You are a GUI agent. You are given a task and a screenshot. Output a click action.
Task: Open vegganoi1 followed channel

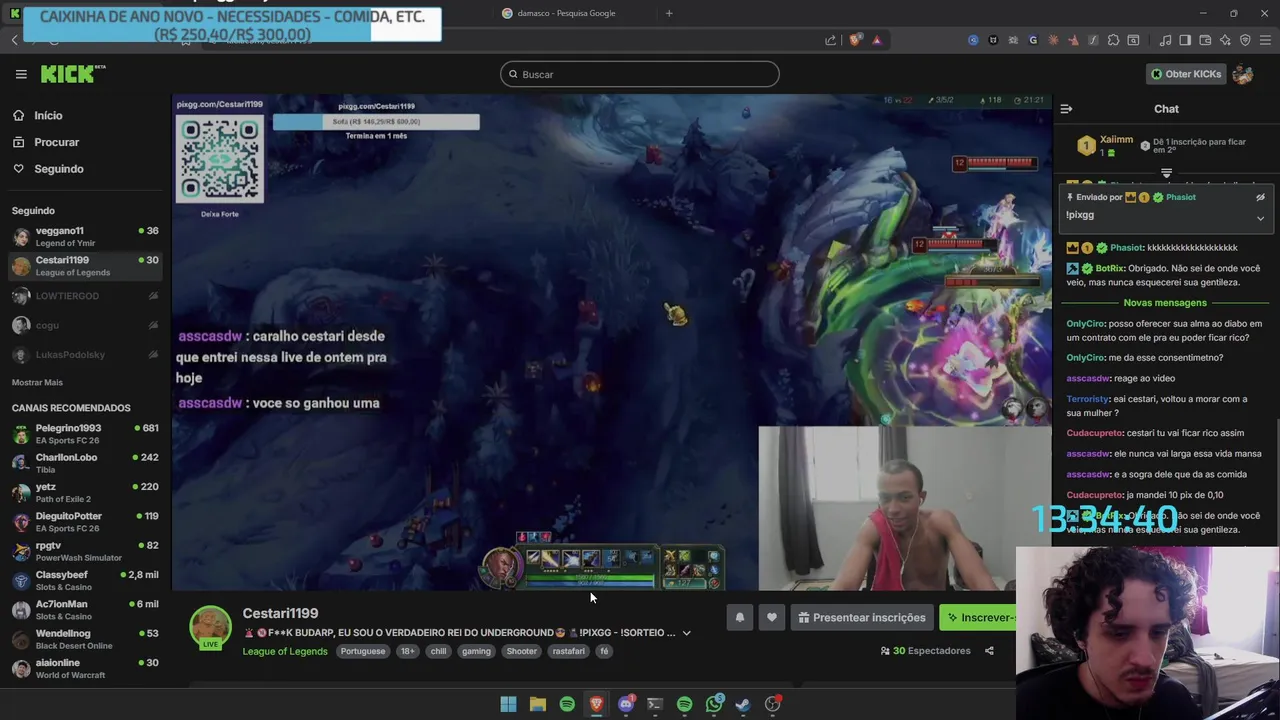(x=85, y=236)
